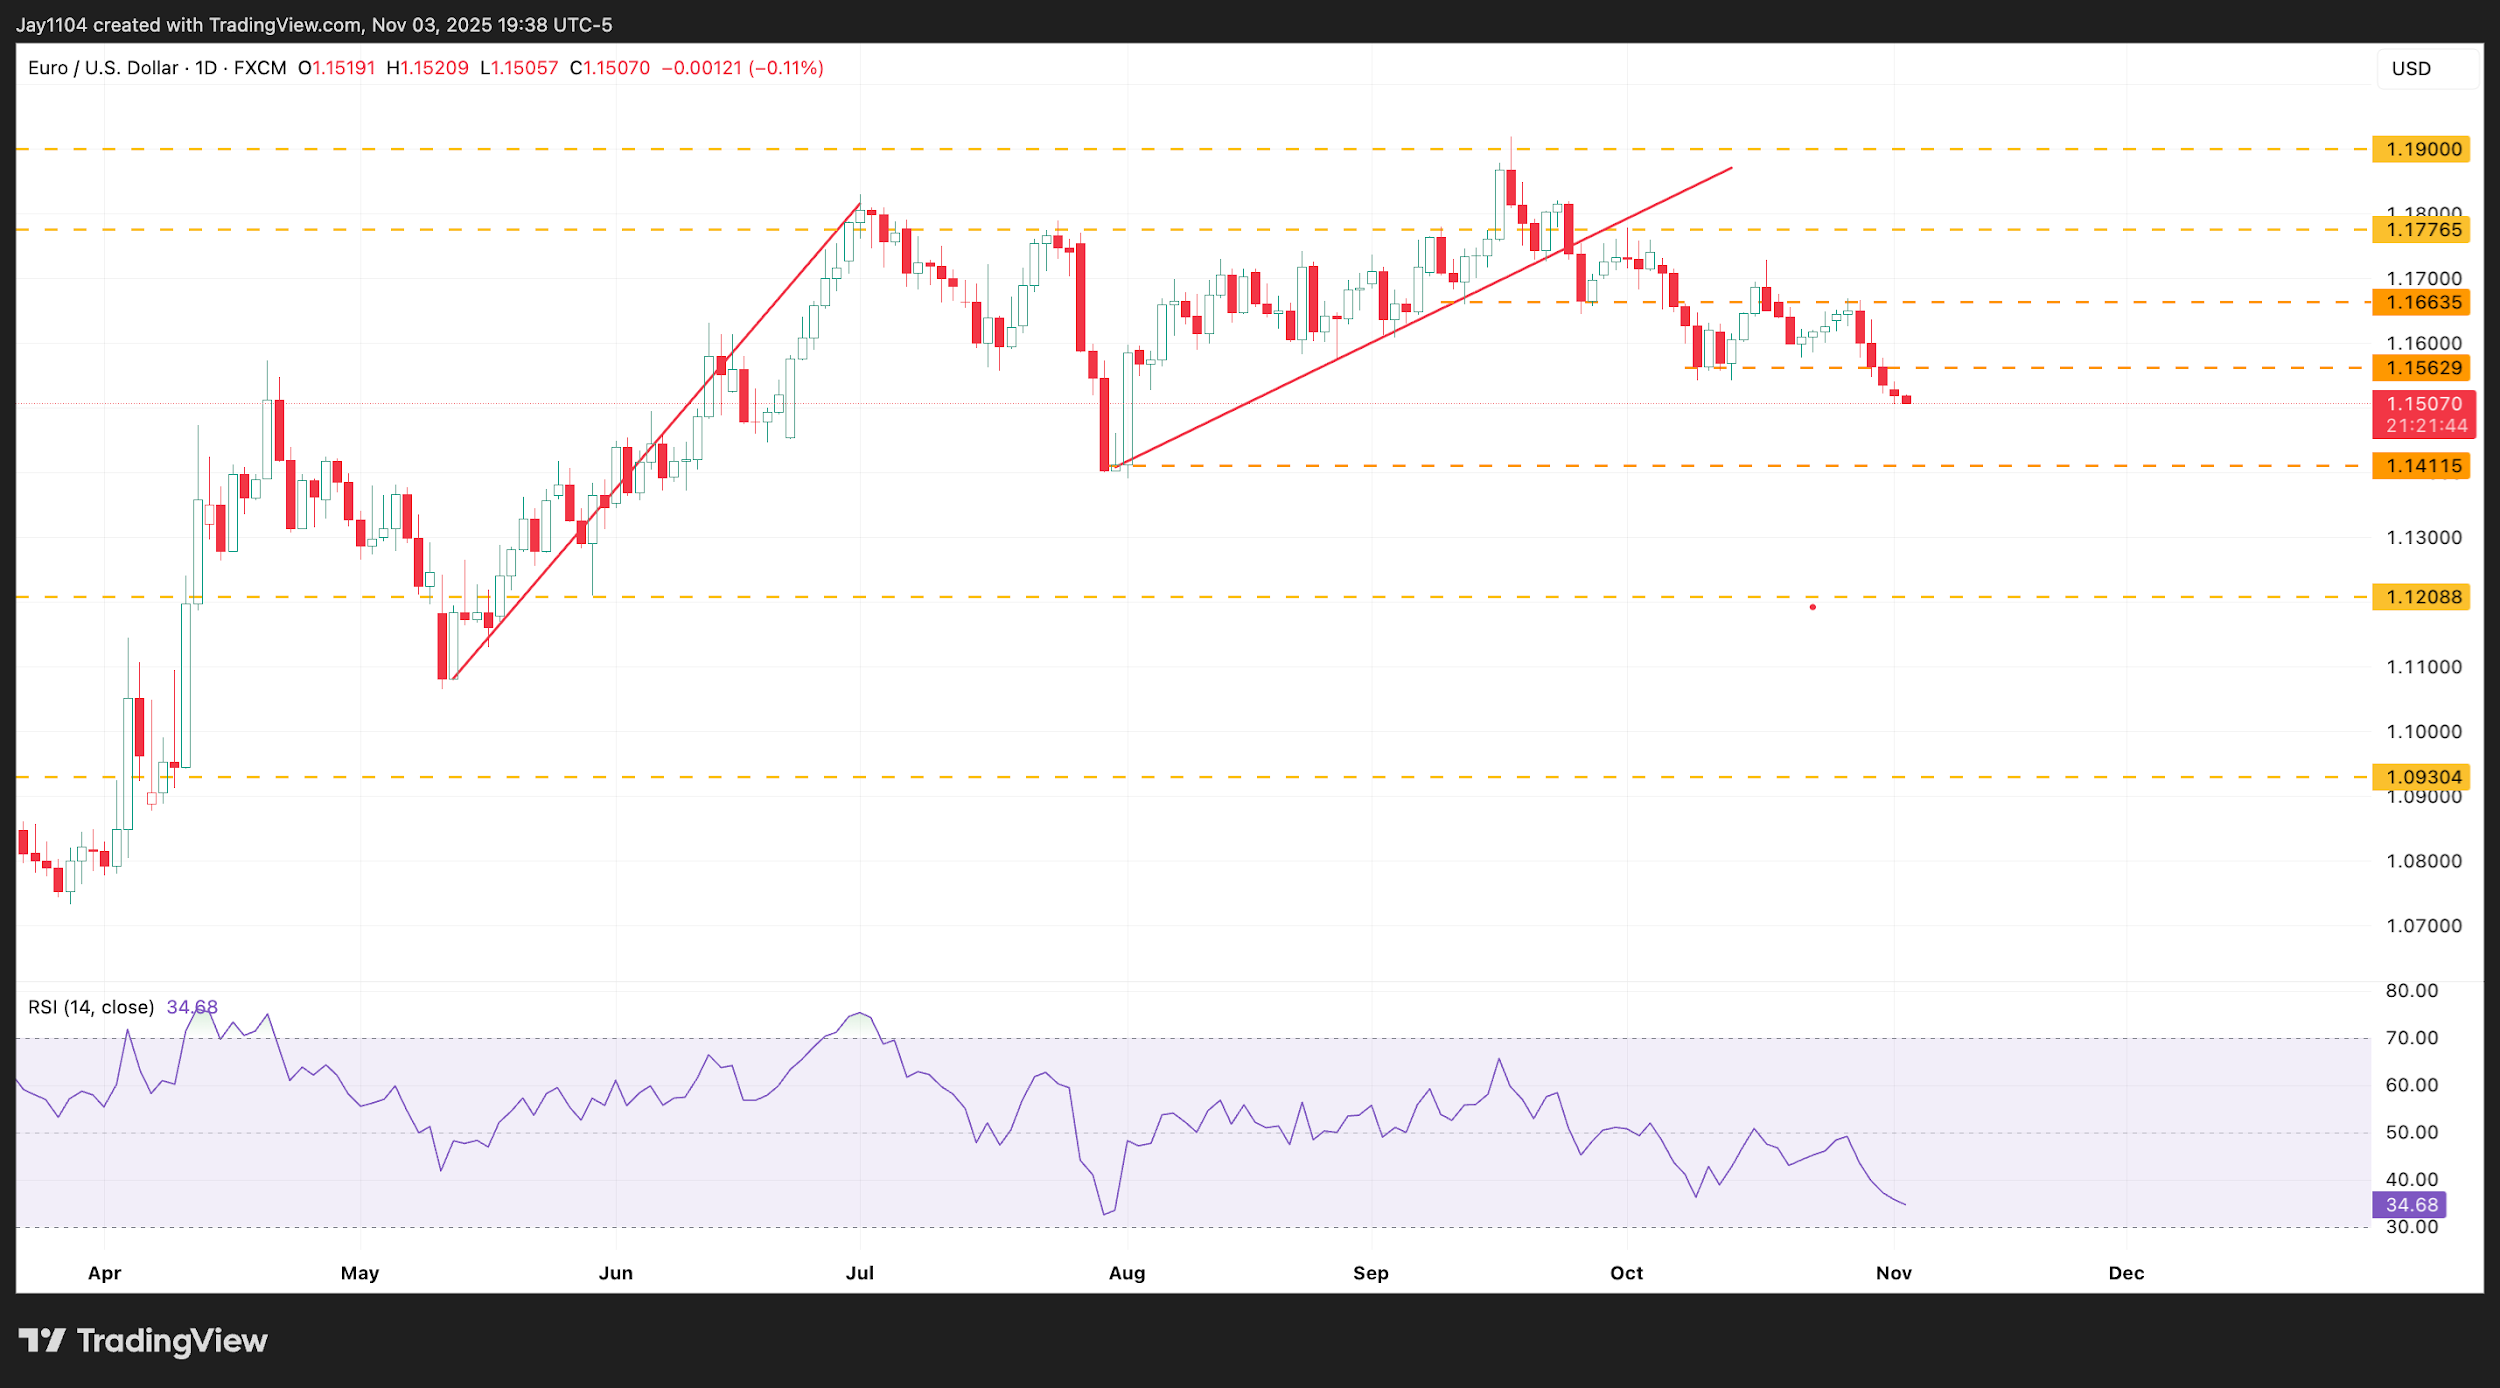Select the 1.09304 price level label
The width and height of the screenshot is (2500, 1388).
coord(2423,777)
